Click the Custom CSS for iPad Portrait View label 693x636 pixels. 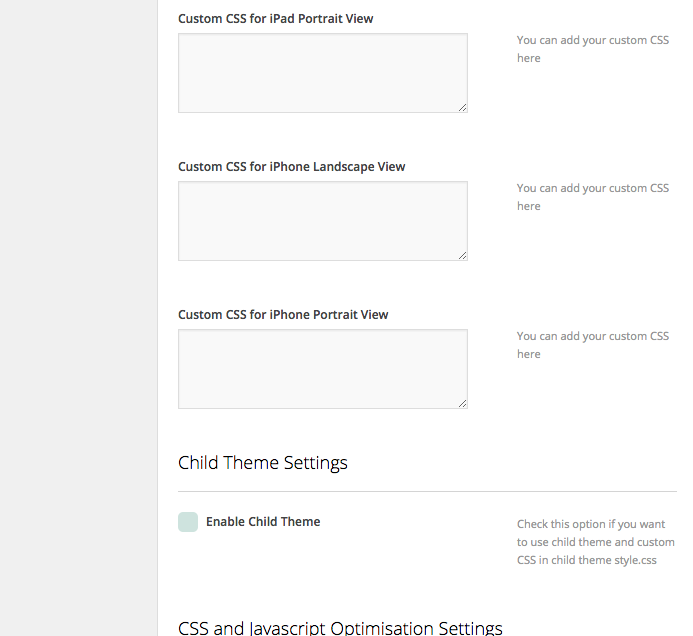tap(276, 19)
